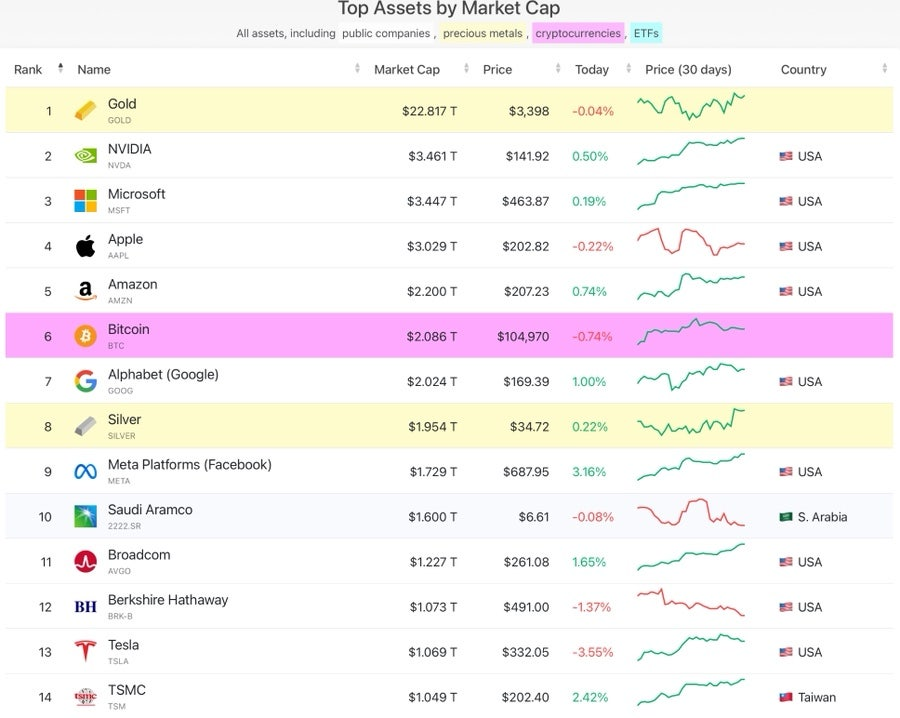Image resolution: width=900 pixels, height=718 pixels.
Task: Click the Taiwan flag icon
Action: (786, 697)
